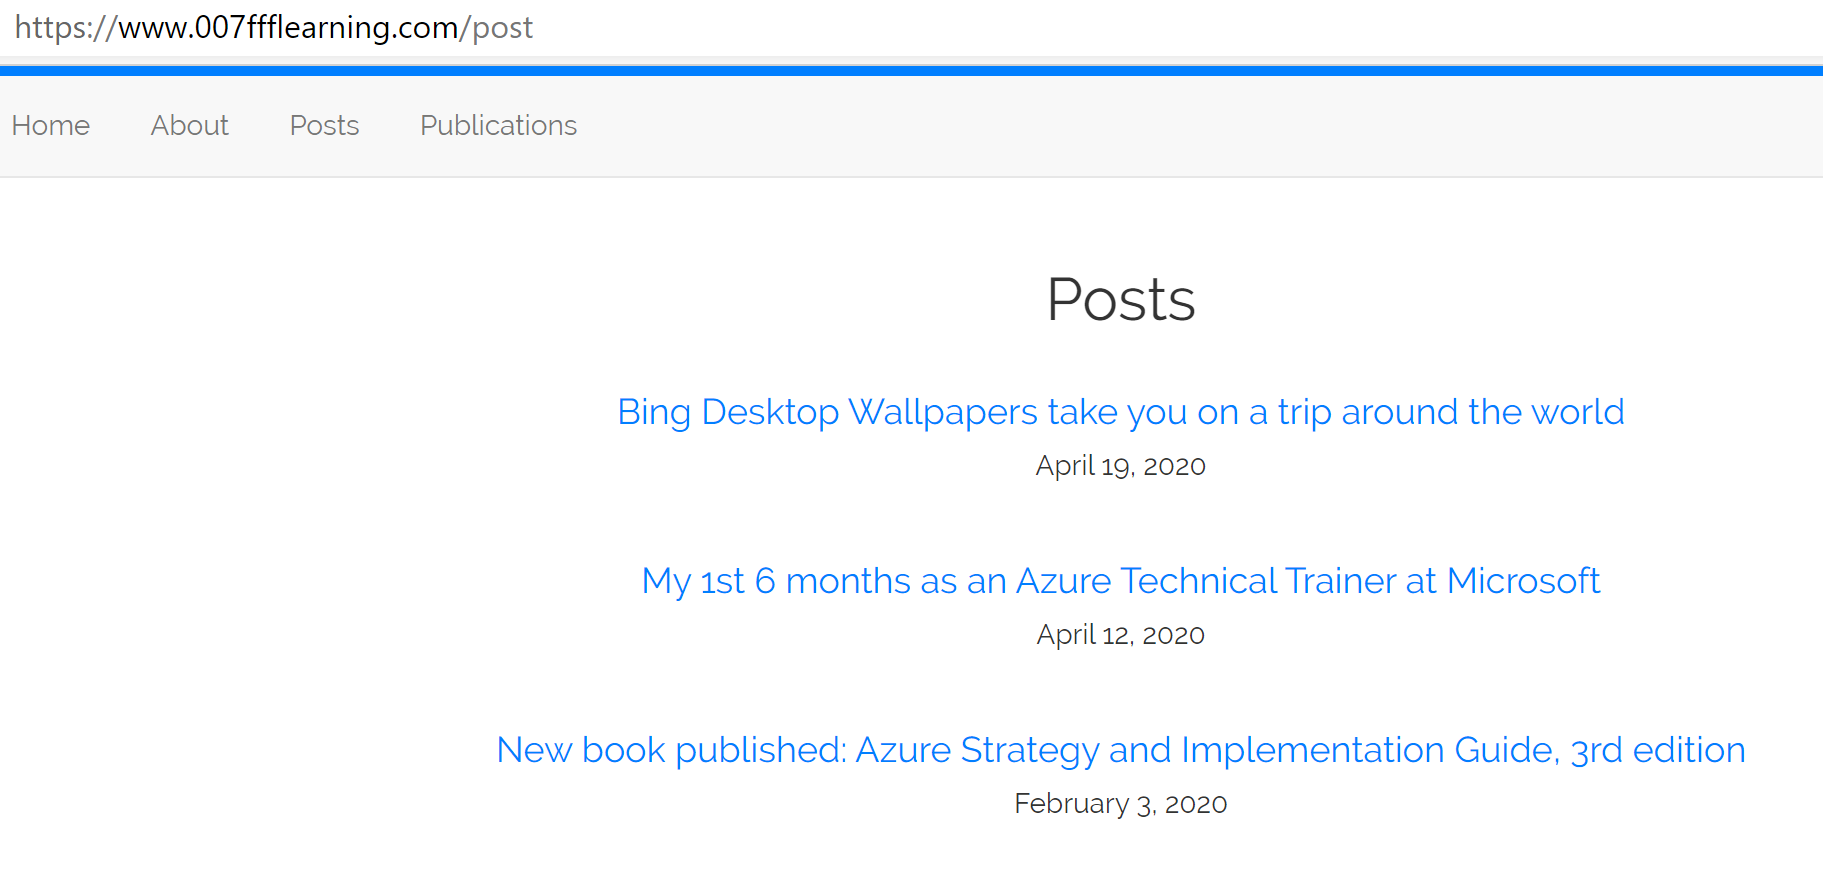Click the February 3, 2020 date
Viewport: 1823px width, 877px height.
coord(1121,804)
